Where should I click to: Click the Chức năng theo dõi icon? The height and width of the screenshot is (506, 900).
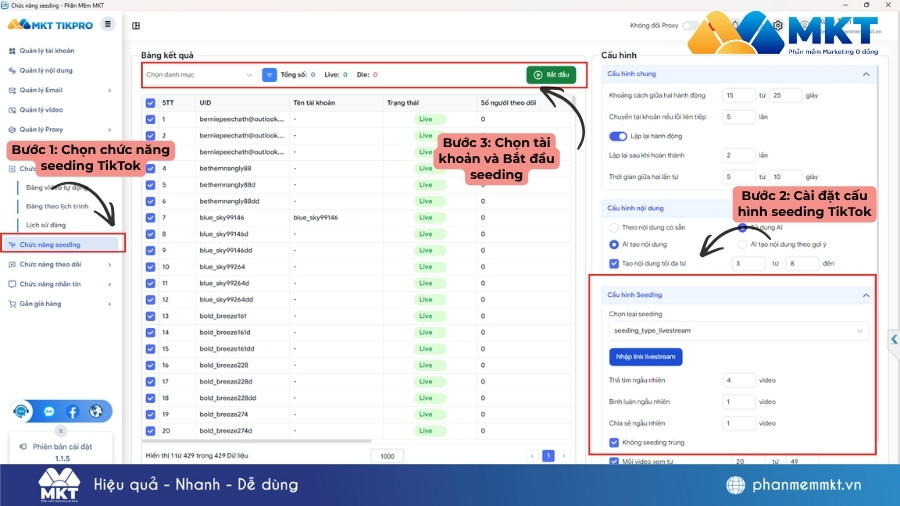(x=12, y=264)
